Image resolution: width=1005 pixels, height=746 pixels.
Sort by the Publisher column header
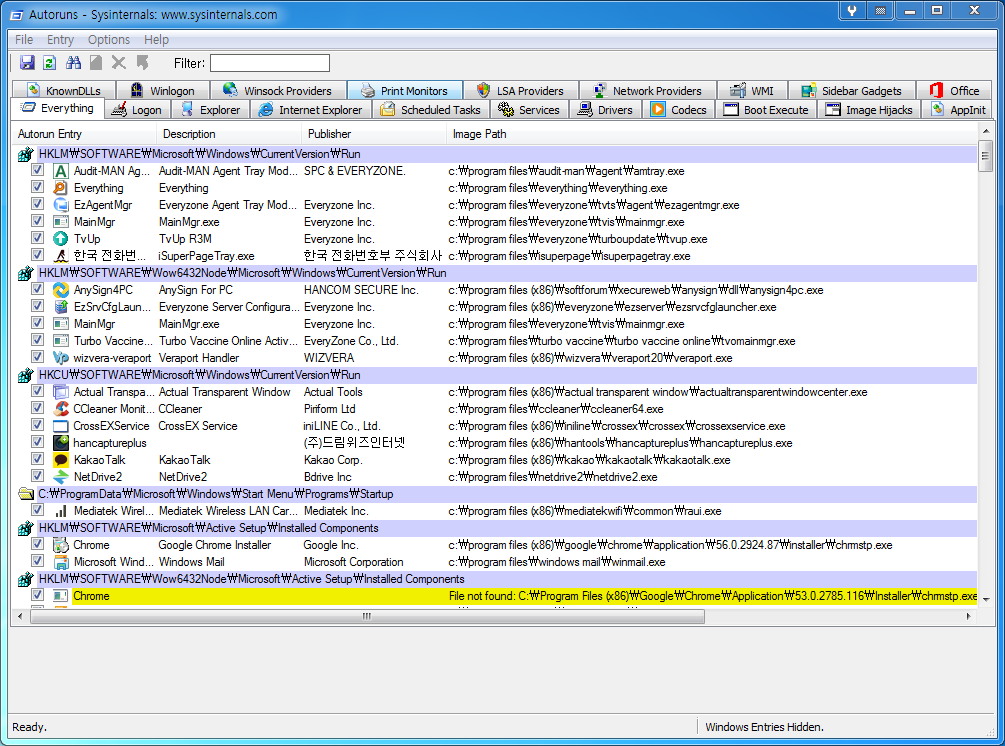click(x=374, y=134)
